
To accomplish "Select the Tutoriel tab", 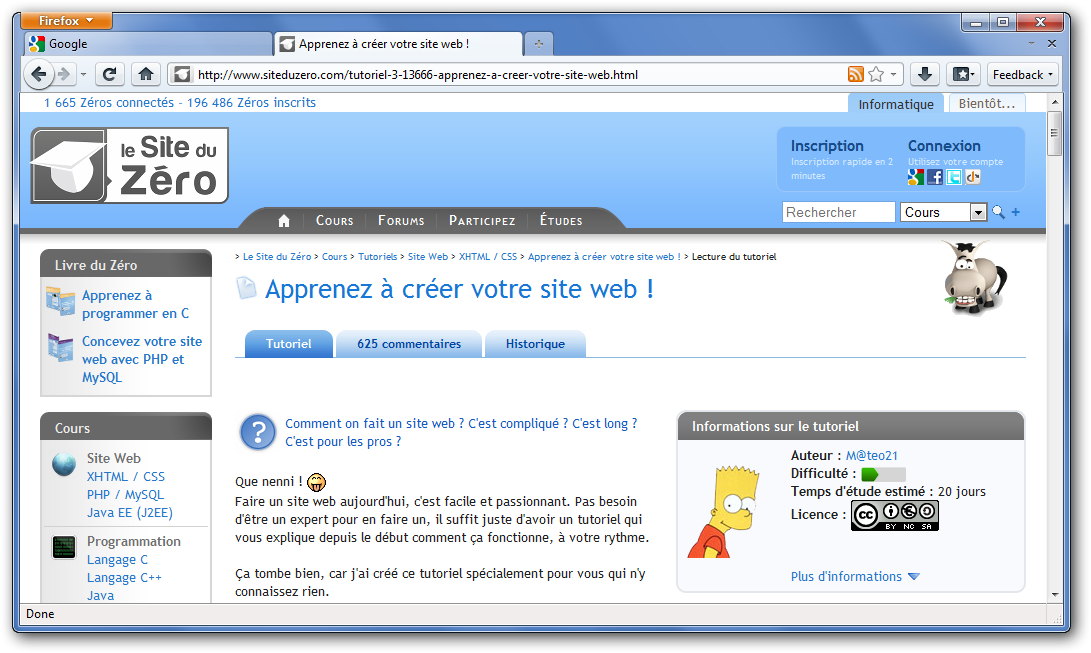I will [x=289, y=344].
